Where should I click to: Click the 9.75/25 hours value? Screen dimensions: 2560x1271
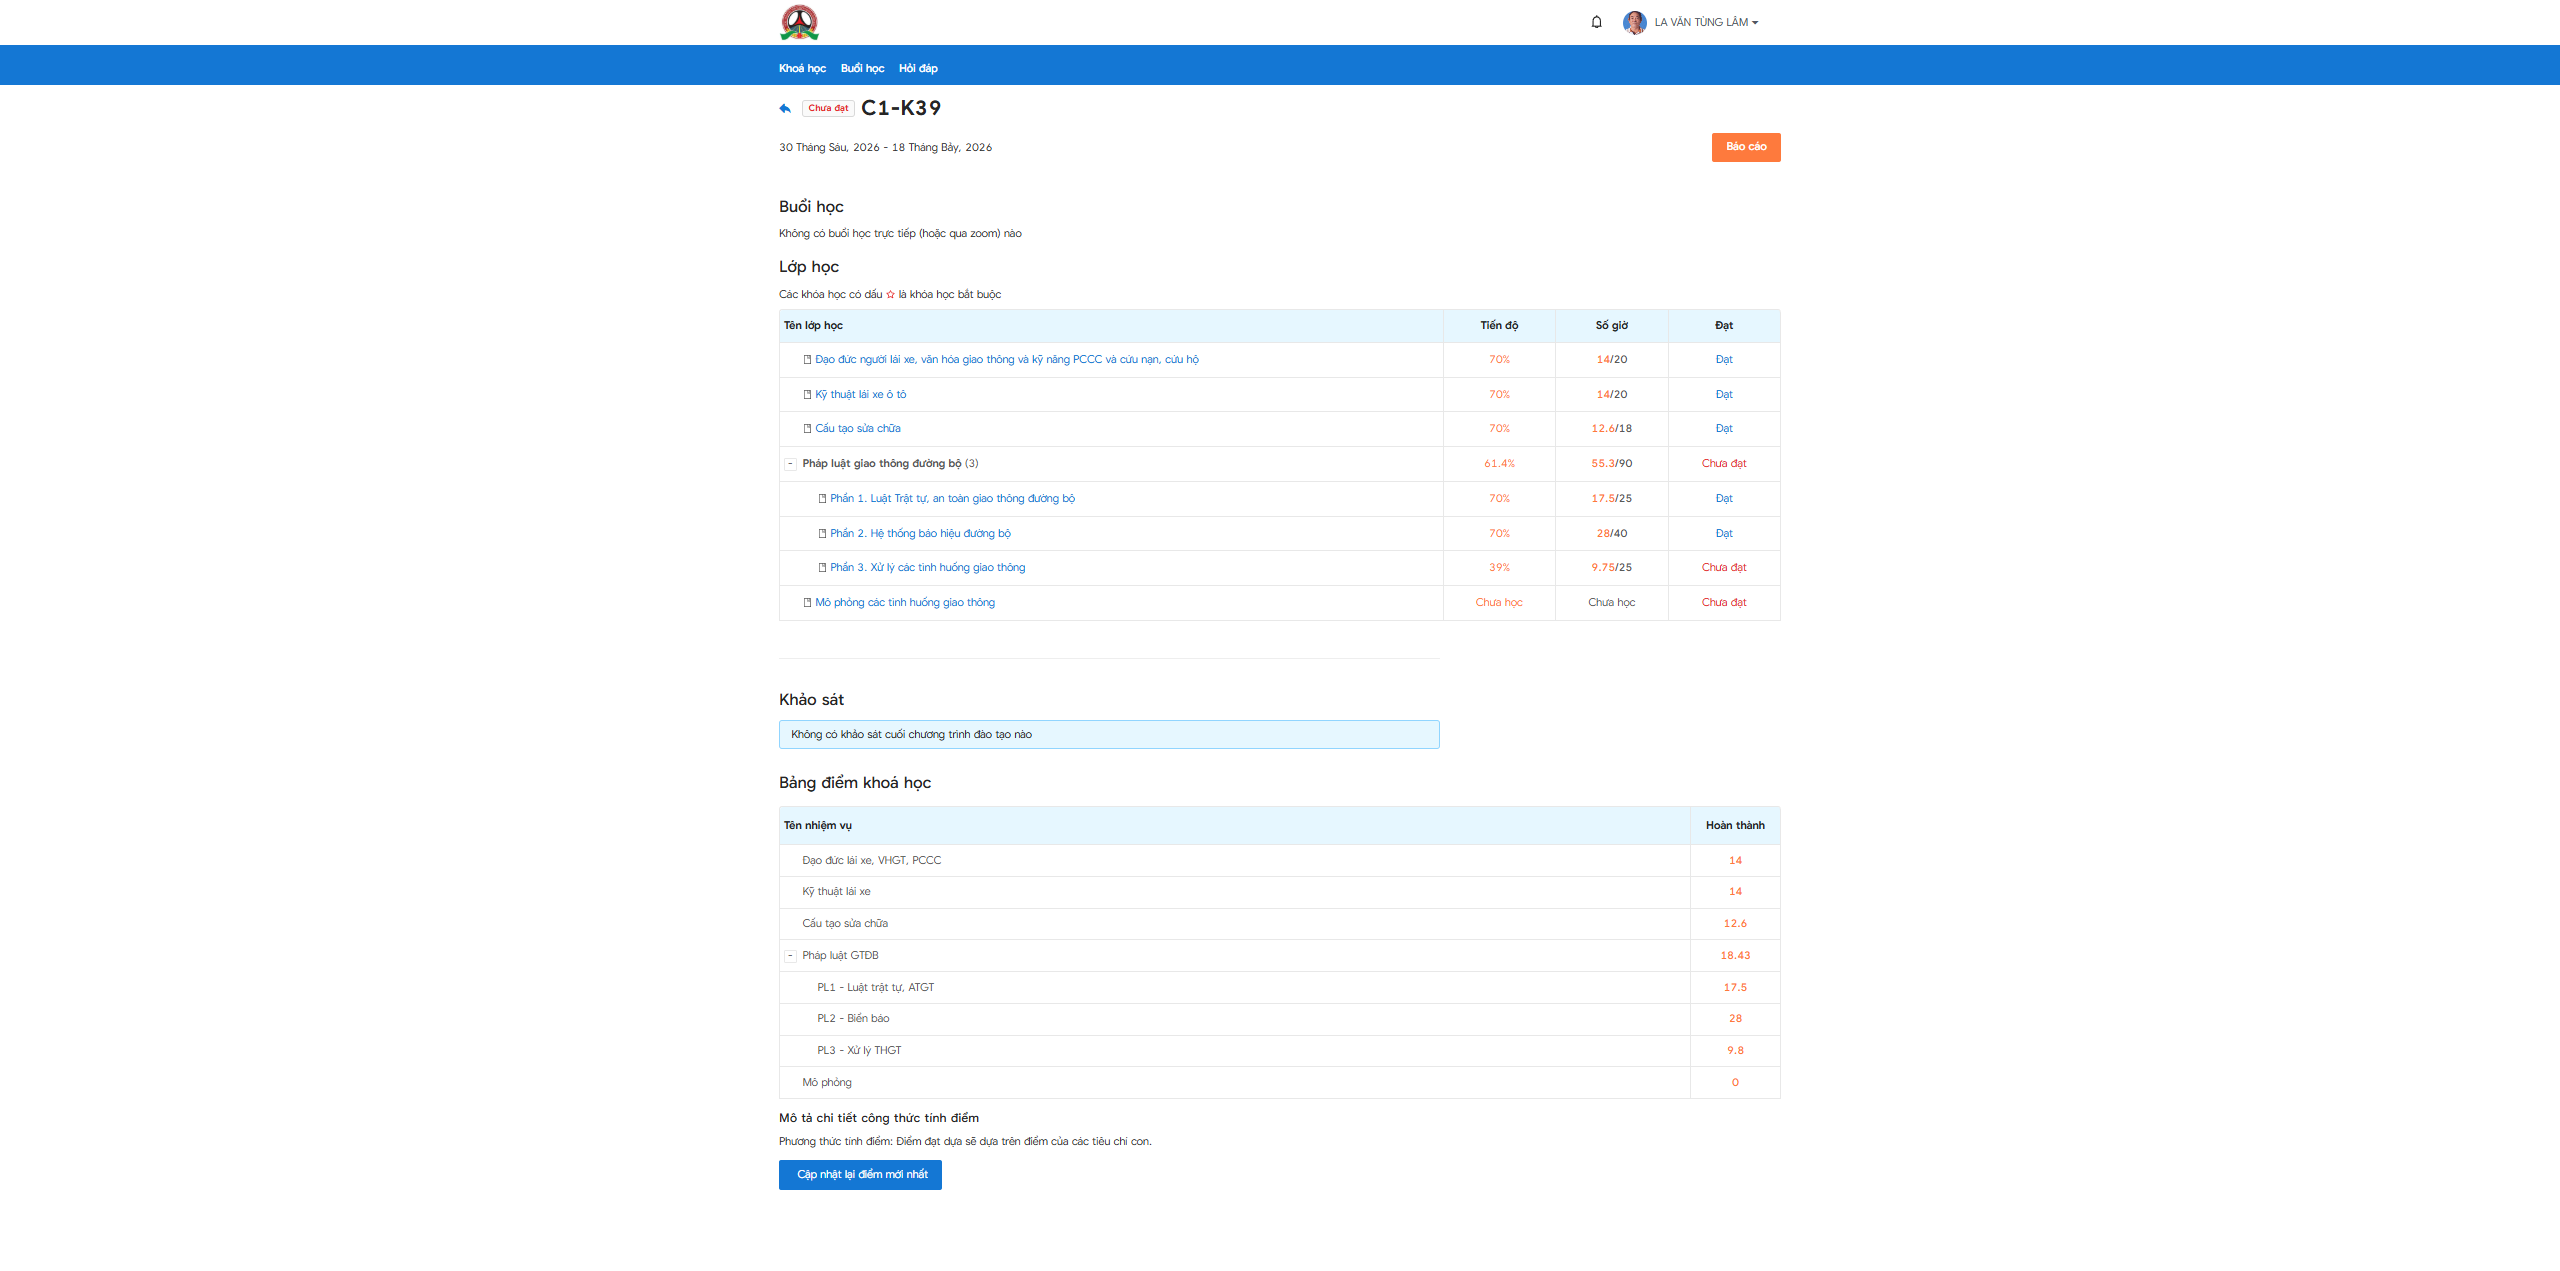pos(1611,568)
